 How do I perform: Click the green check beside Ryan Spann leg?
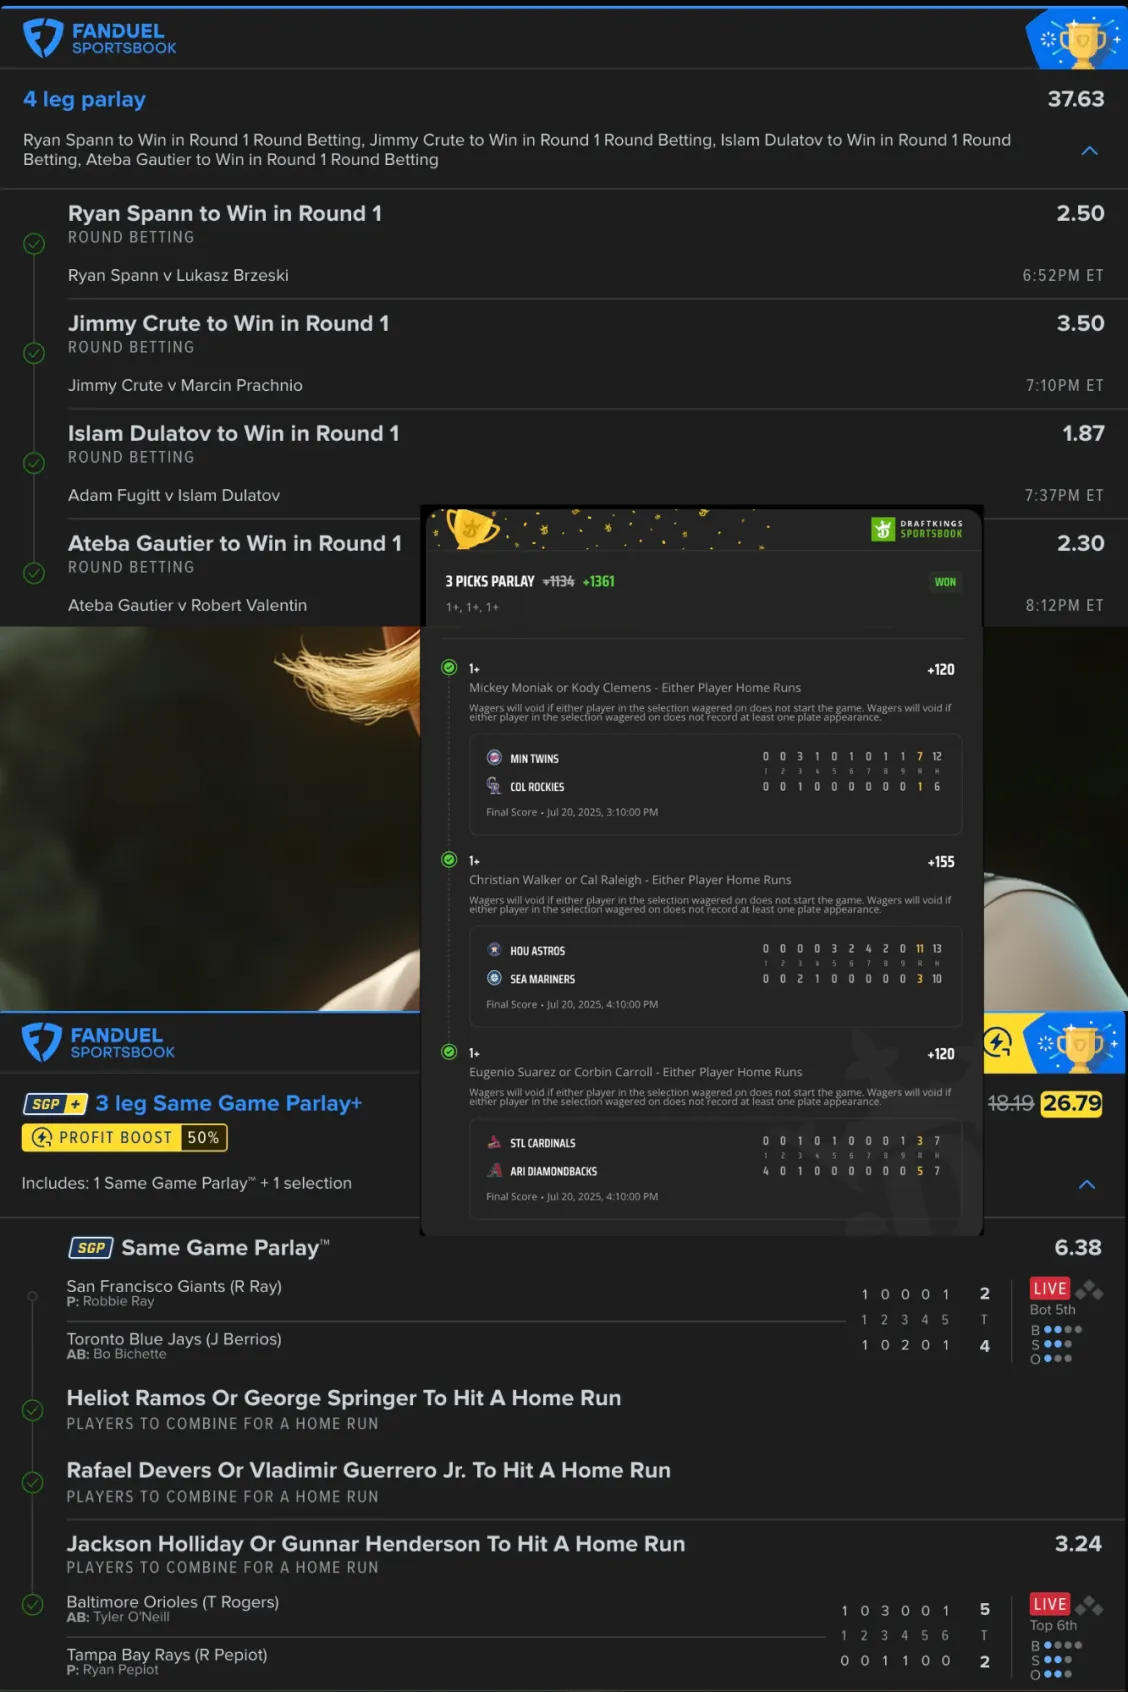(x=34, y=243)
